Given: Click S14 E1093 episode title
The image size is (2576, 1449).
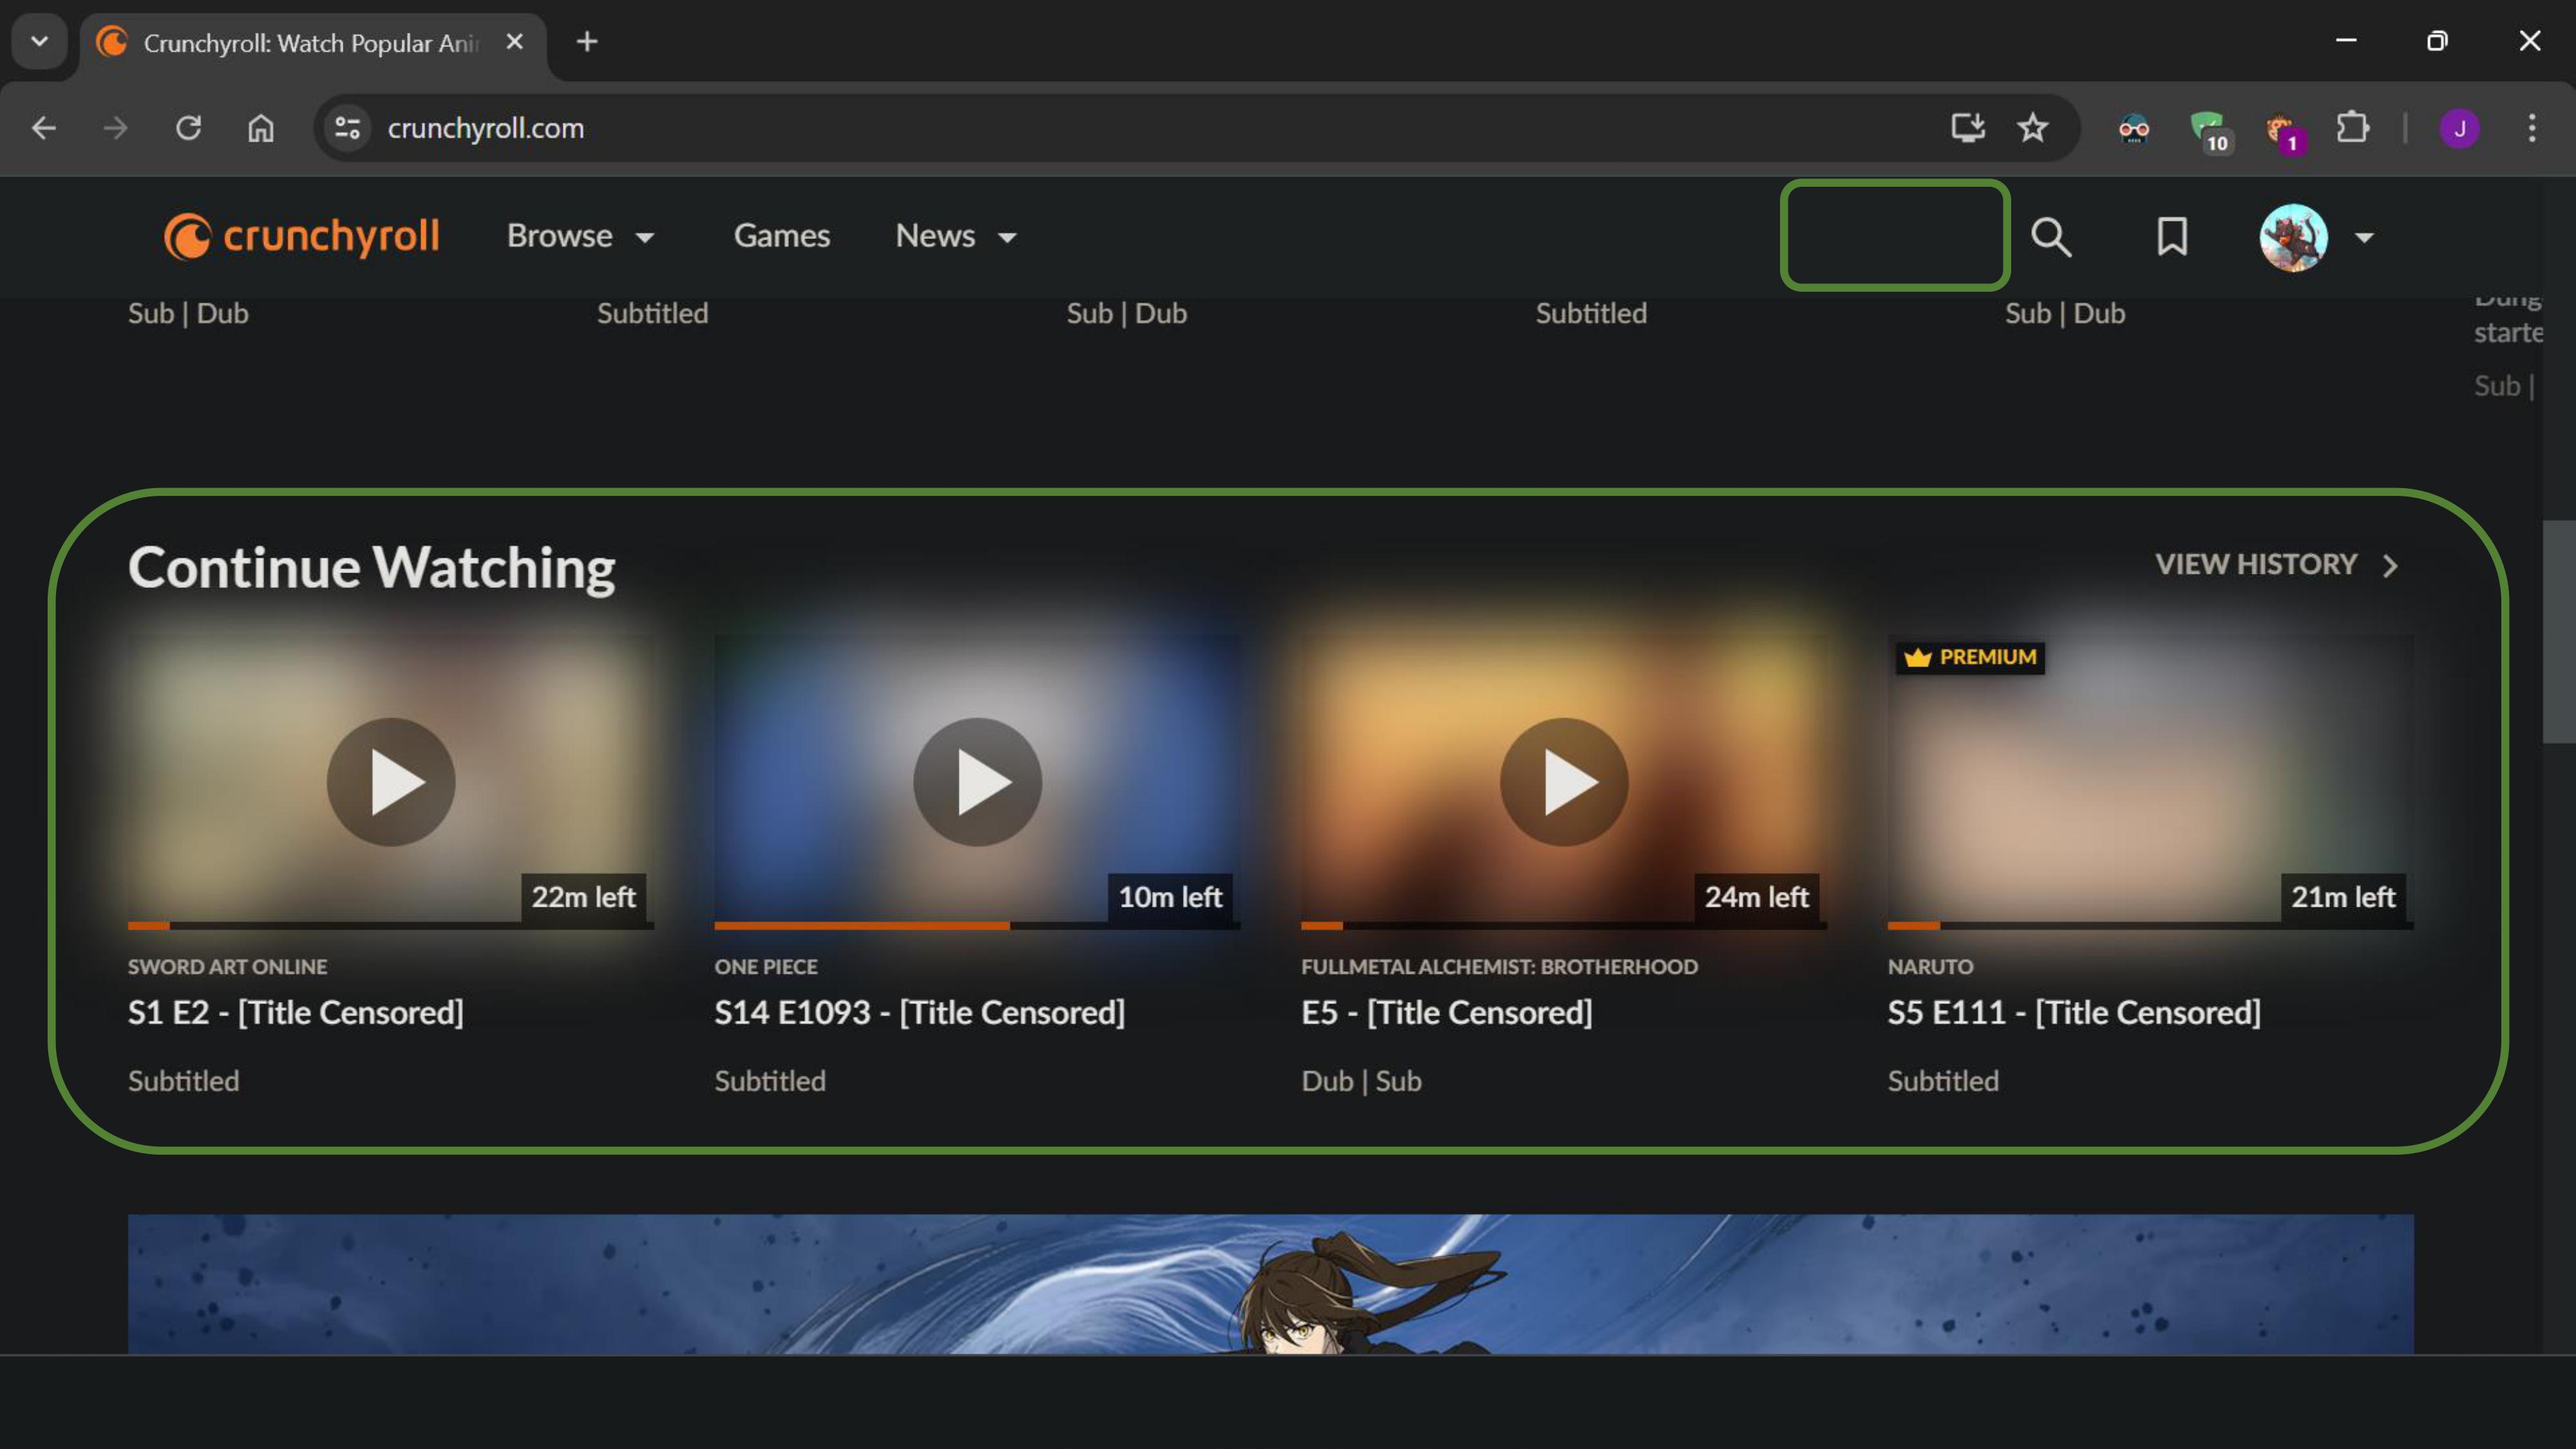Looking at the screenshot, I should coord(919,1012).
